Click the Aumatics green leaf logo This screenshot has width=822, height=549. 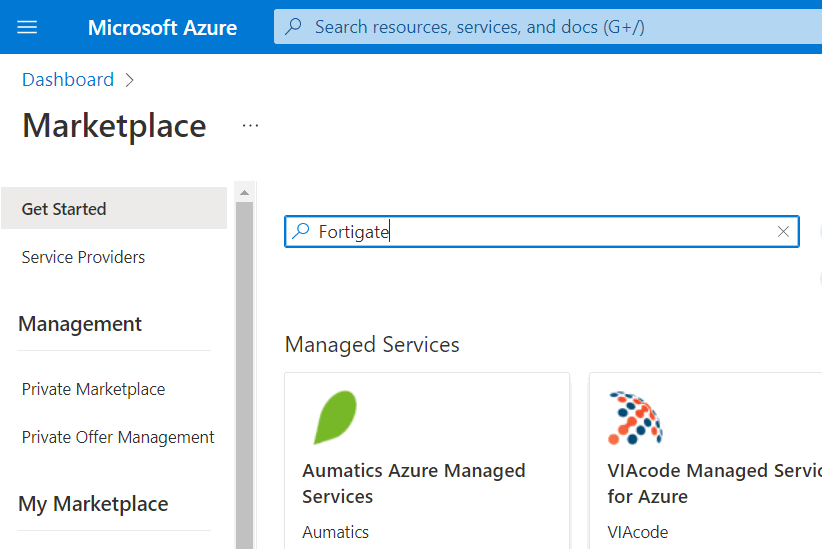pyautogui.click(x=335, y=418)
